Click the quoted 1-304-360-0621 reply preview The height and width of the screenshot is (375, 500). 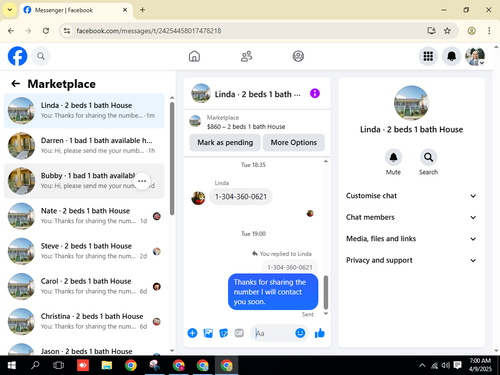point(290,267)
